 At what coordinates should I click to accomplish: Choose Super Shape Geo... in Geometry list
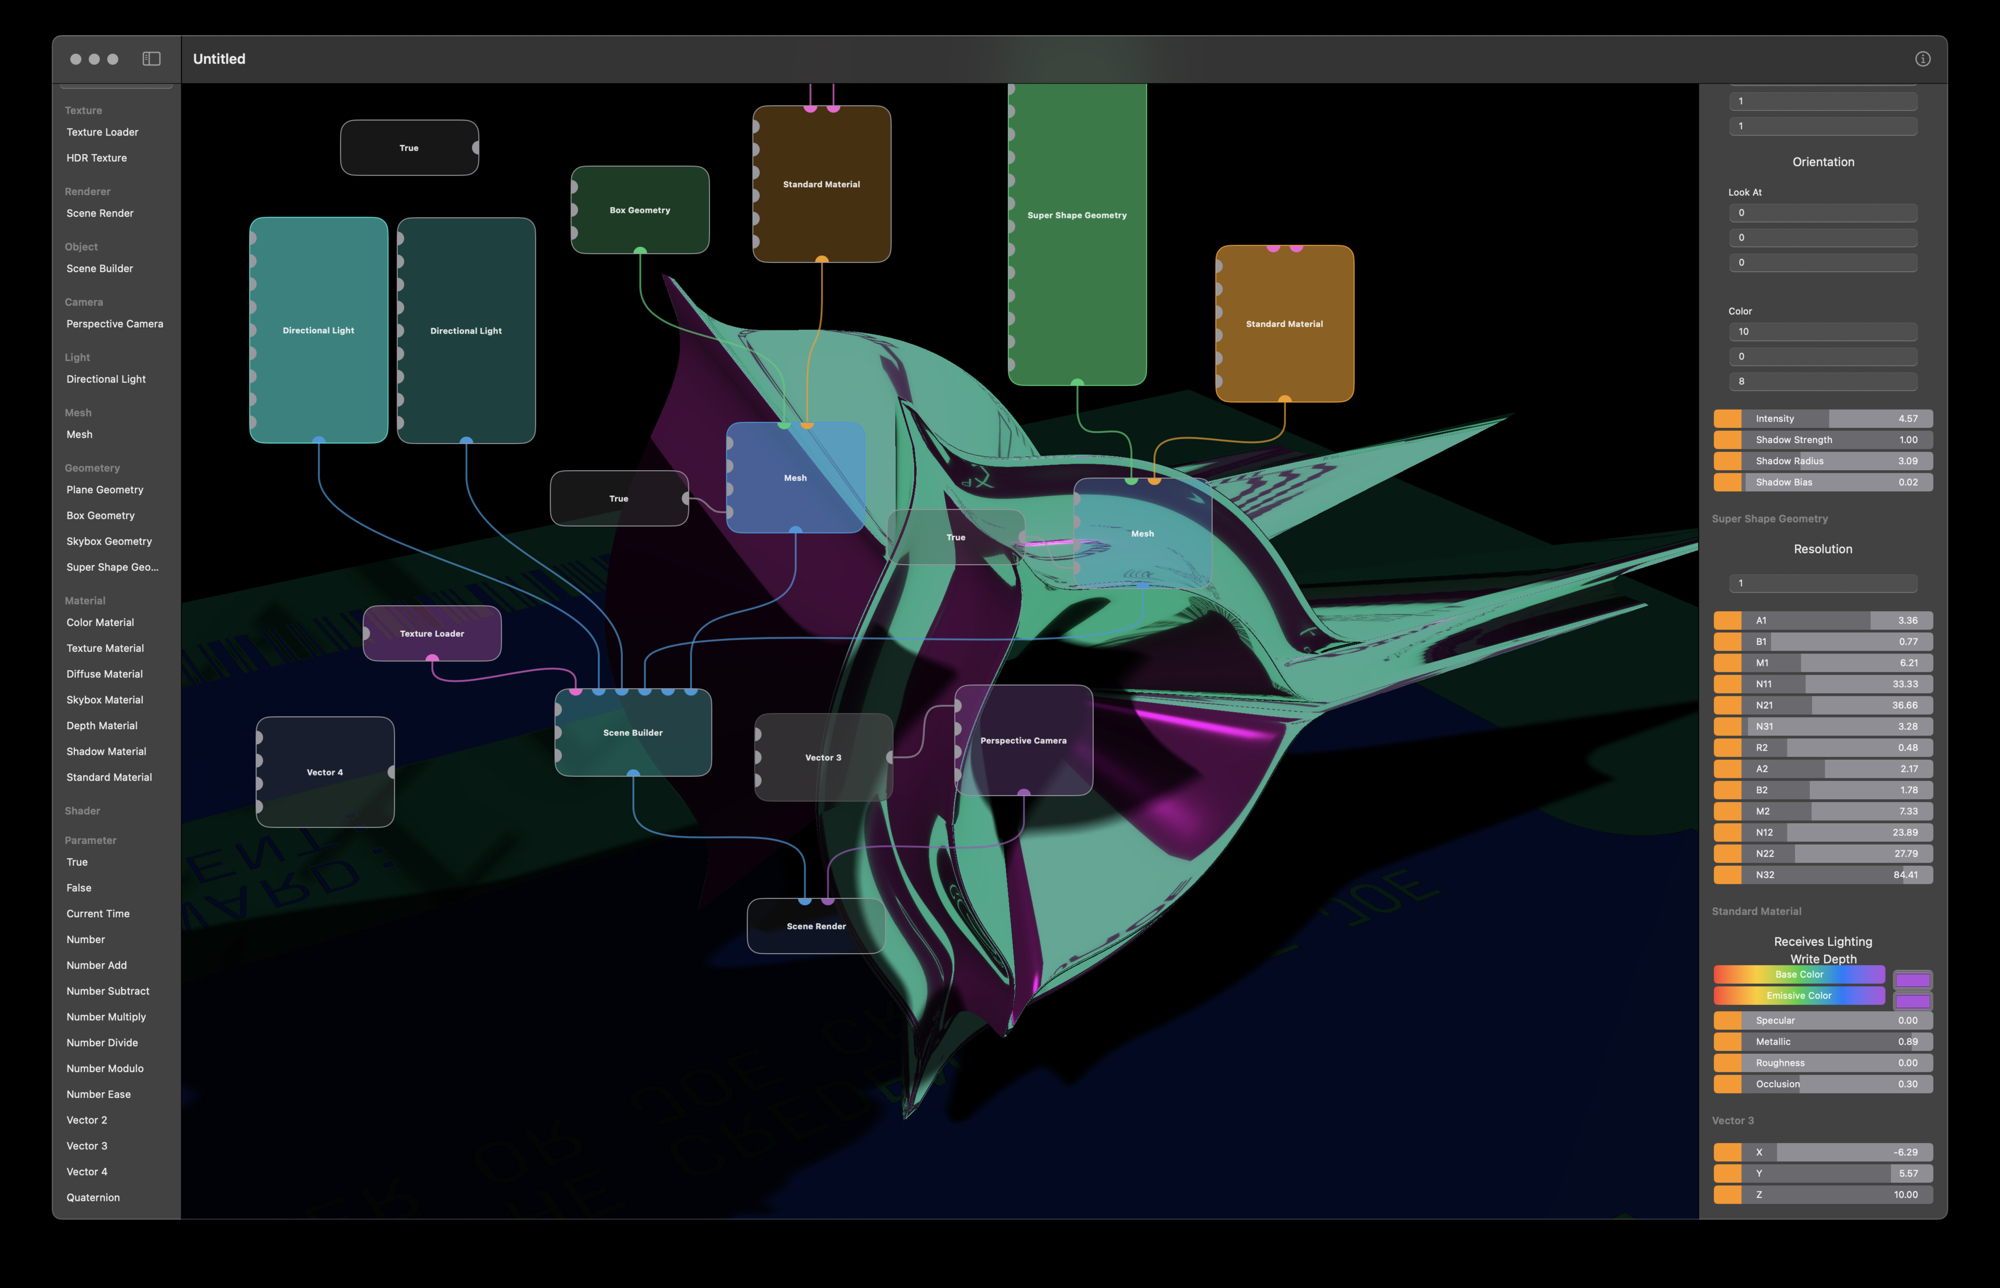[112, 567]
